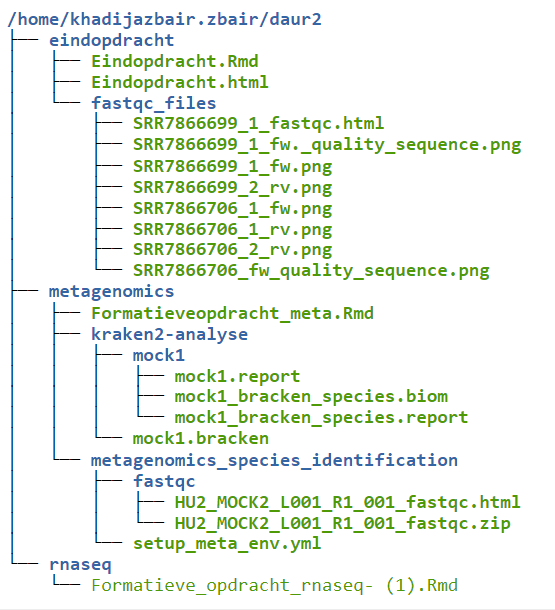Open SRR7866699_1_fastqc.html report

coord(258,123)
